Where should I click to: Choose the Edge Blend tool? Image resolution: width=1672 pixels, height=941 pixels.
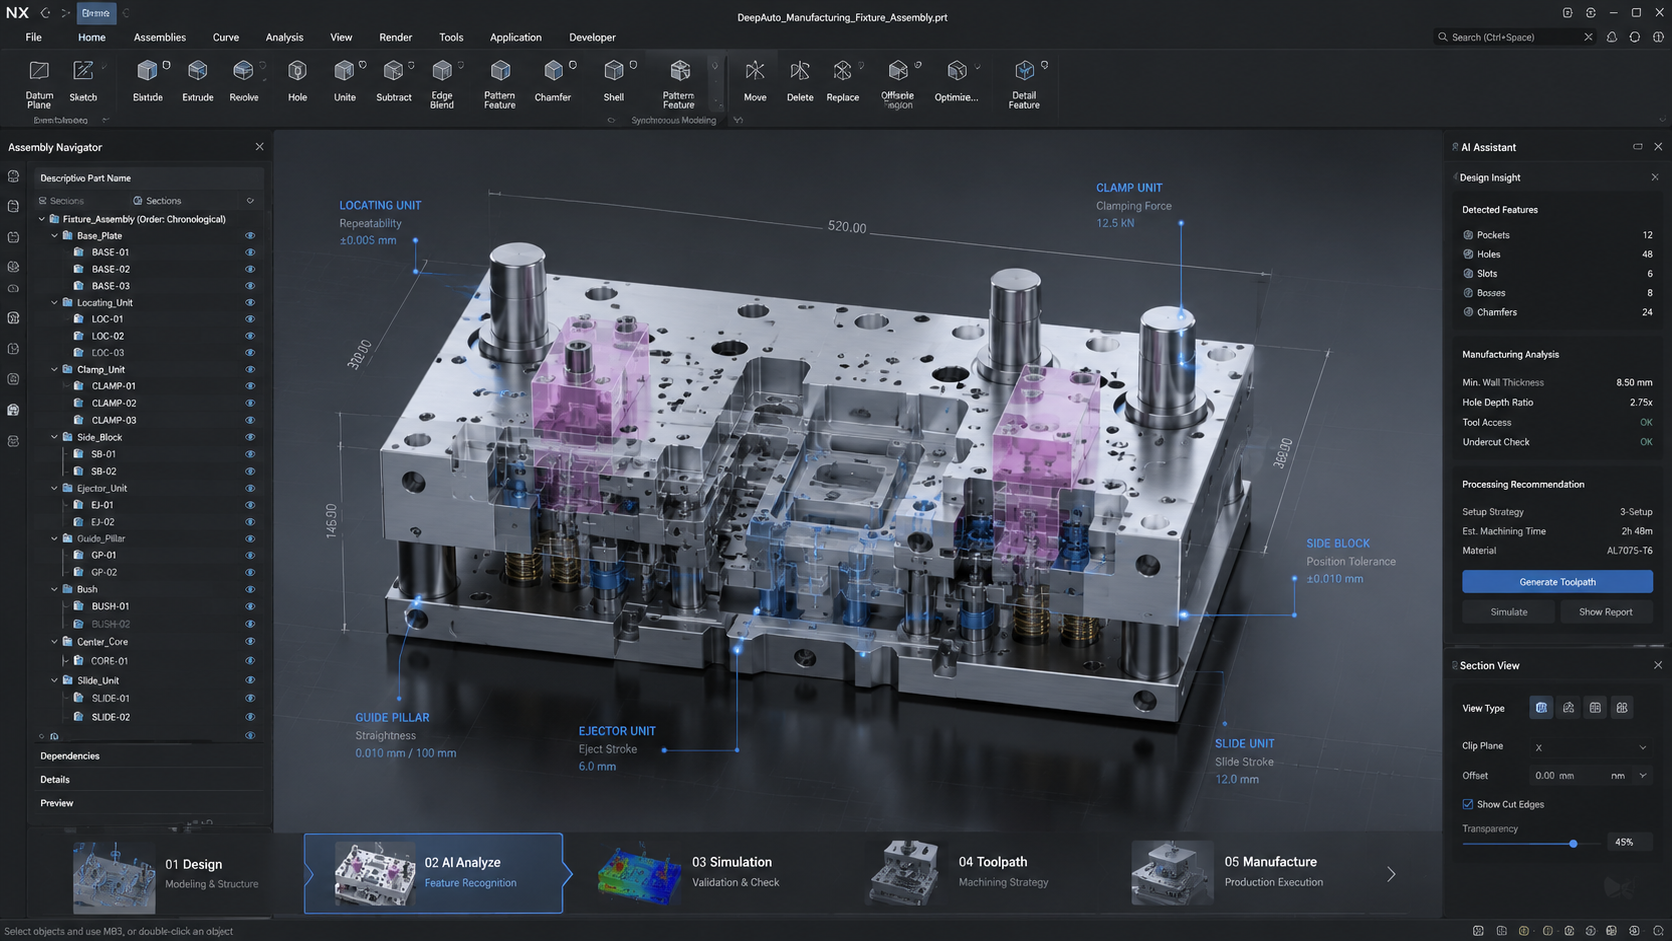pyautogui.click(x=442, y=82)
